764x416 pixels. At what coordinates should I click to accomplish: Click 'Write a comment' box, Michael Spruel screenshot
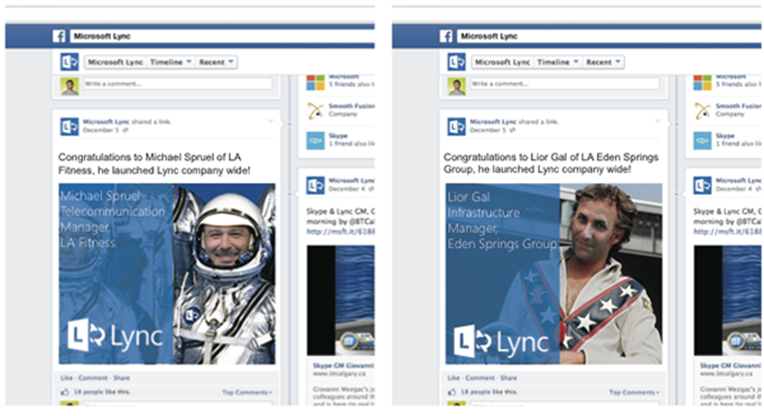tap(177, 84)
